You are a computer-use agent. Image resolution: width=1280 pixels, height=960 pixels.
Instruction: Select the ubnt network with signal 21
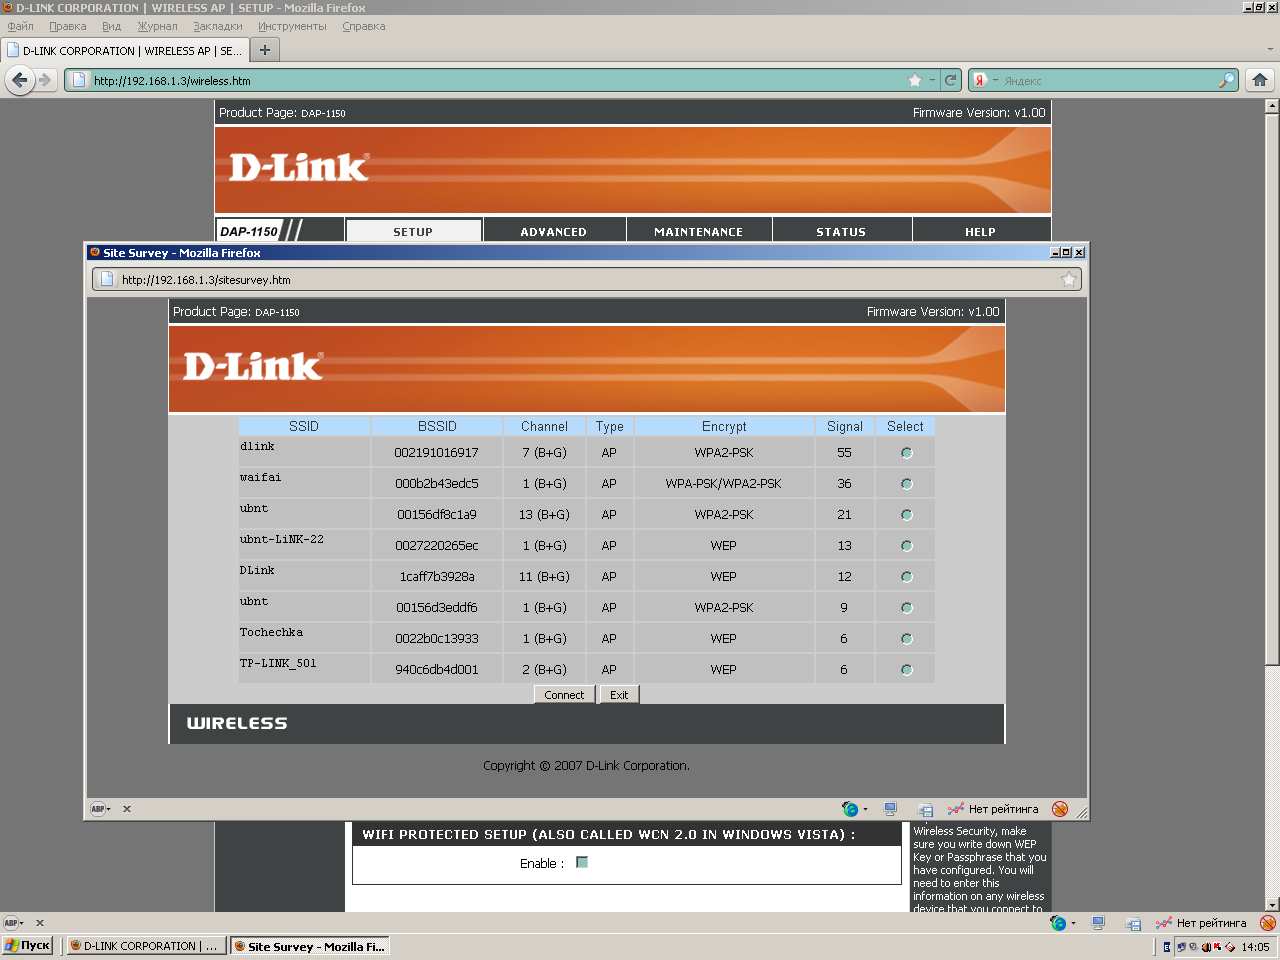[906, 515]
